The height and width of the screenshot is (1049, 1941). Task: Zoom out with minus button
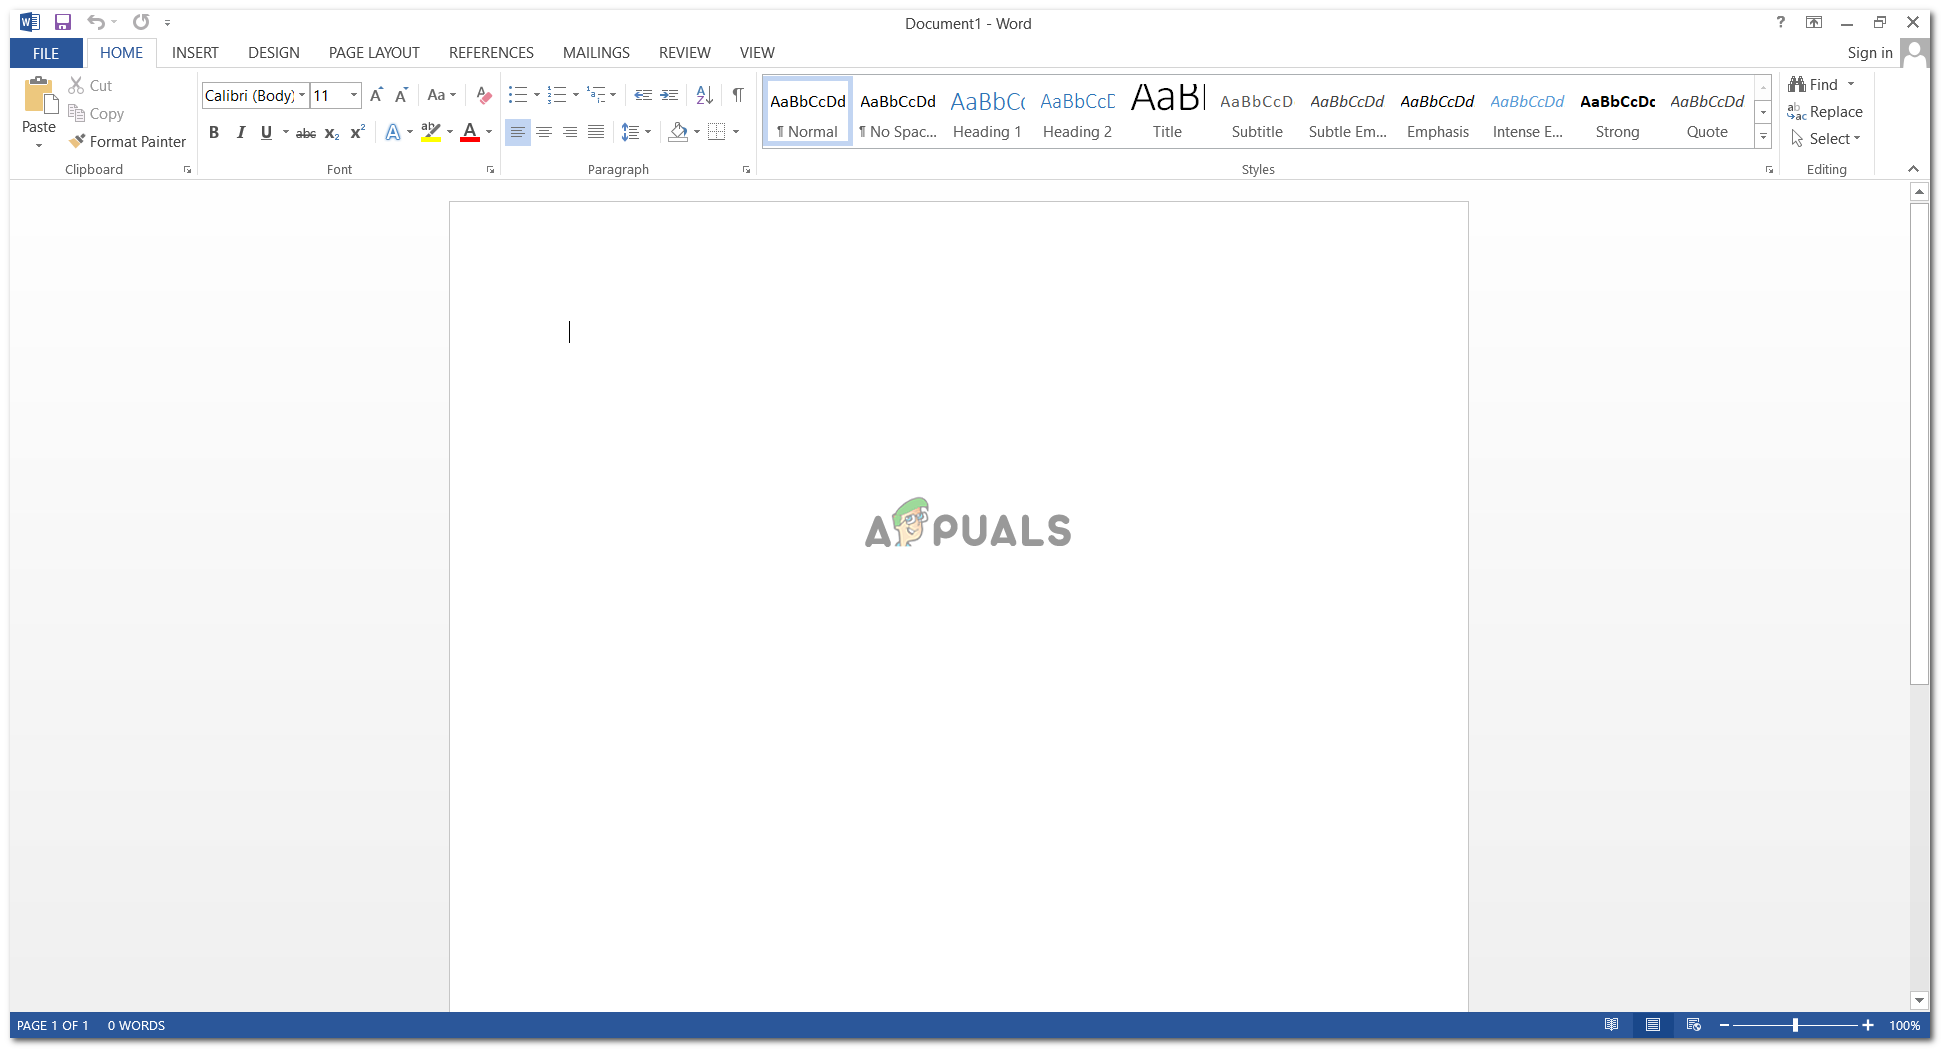(1724, 1025)
